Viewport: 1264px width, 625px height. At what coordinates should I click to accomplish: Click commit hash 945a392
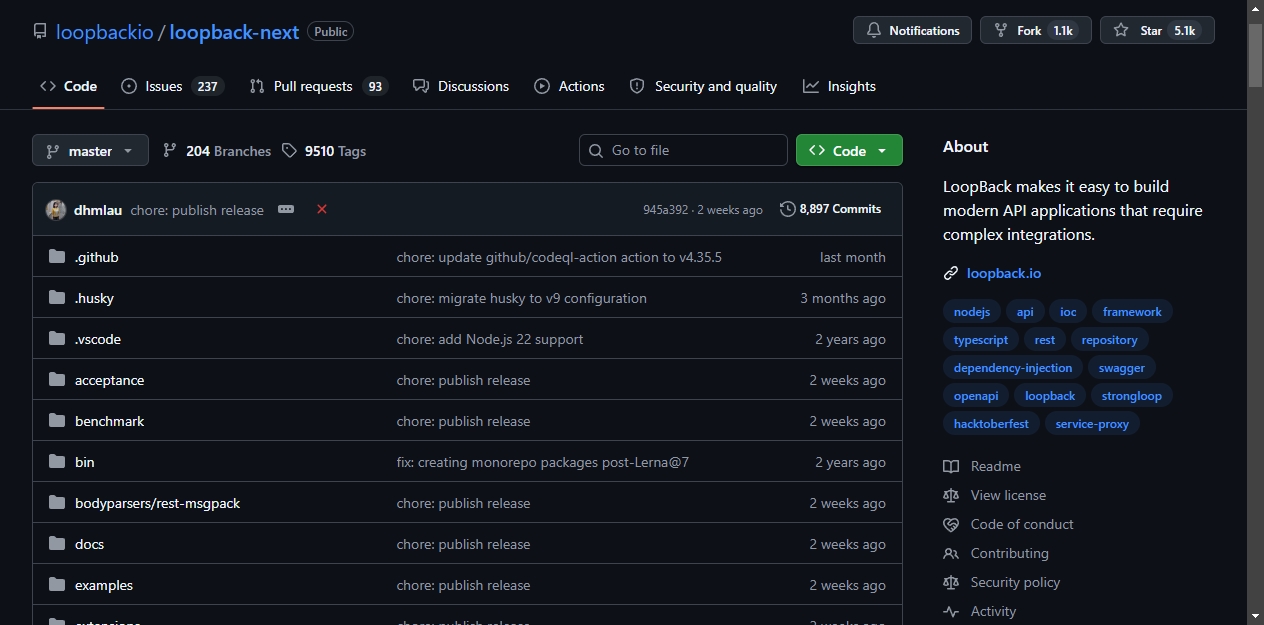[665, 210]
